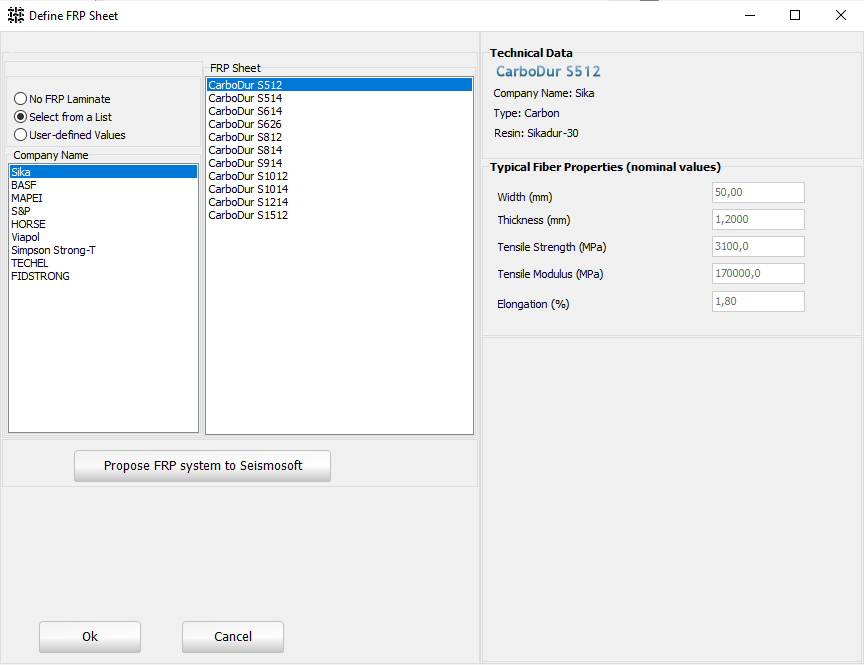Select CarboDur S614 sheet

(x=339, y=111)
